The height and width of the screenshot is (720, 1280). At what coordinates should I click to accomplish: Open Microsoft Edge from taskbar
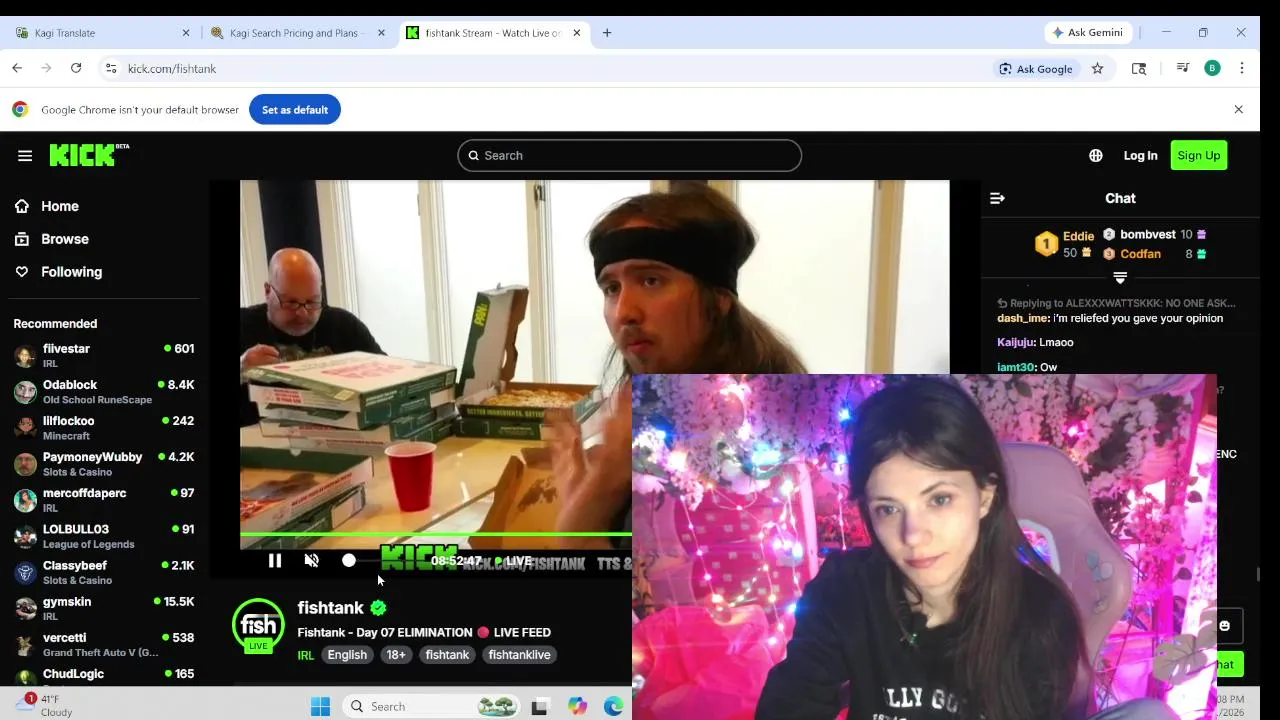click(x=613, y=707)
